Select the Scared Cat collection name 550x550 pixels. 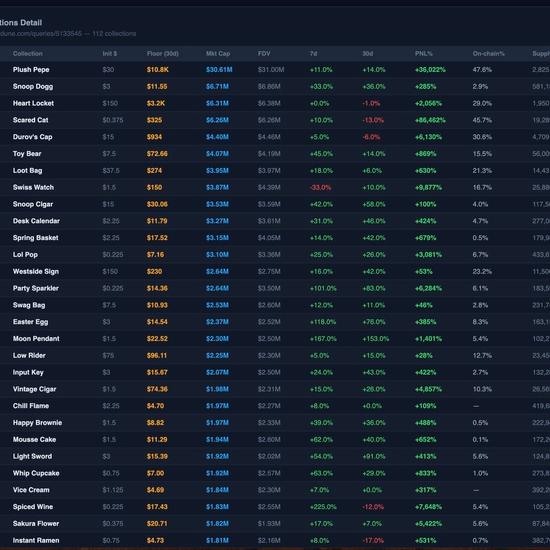point(31,120)
